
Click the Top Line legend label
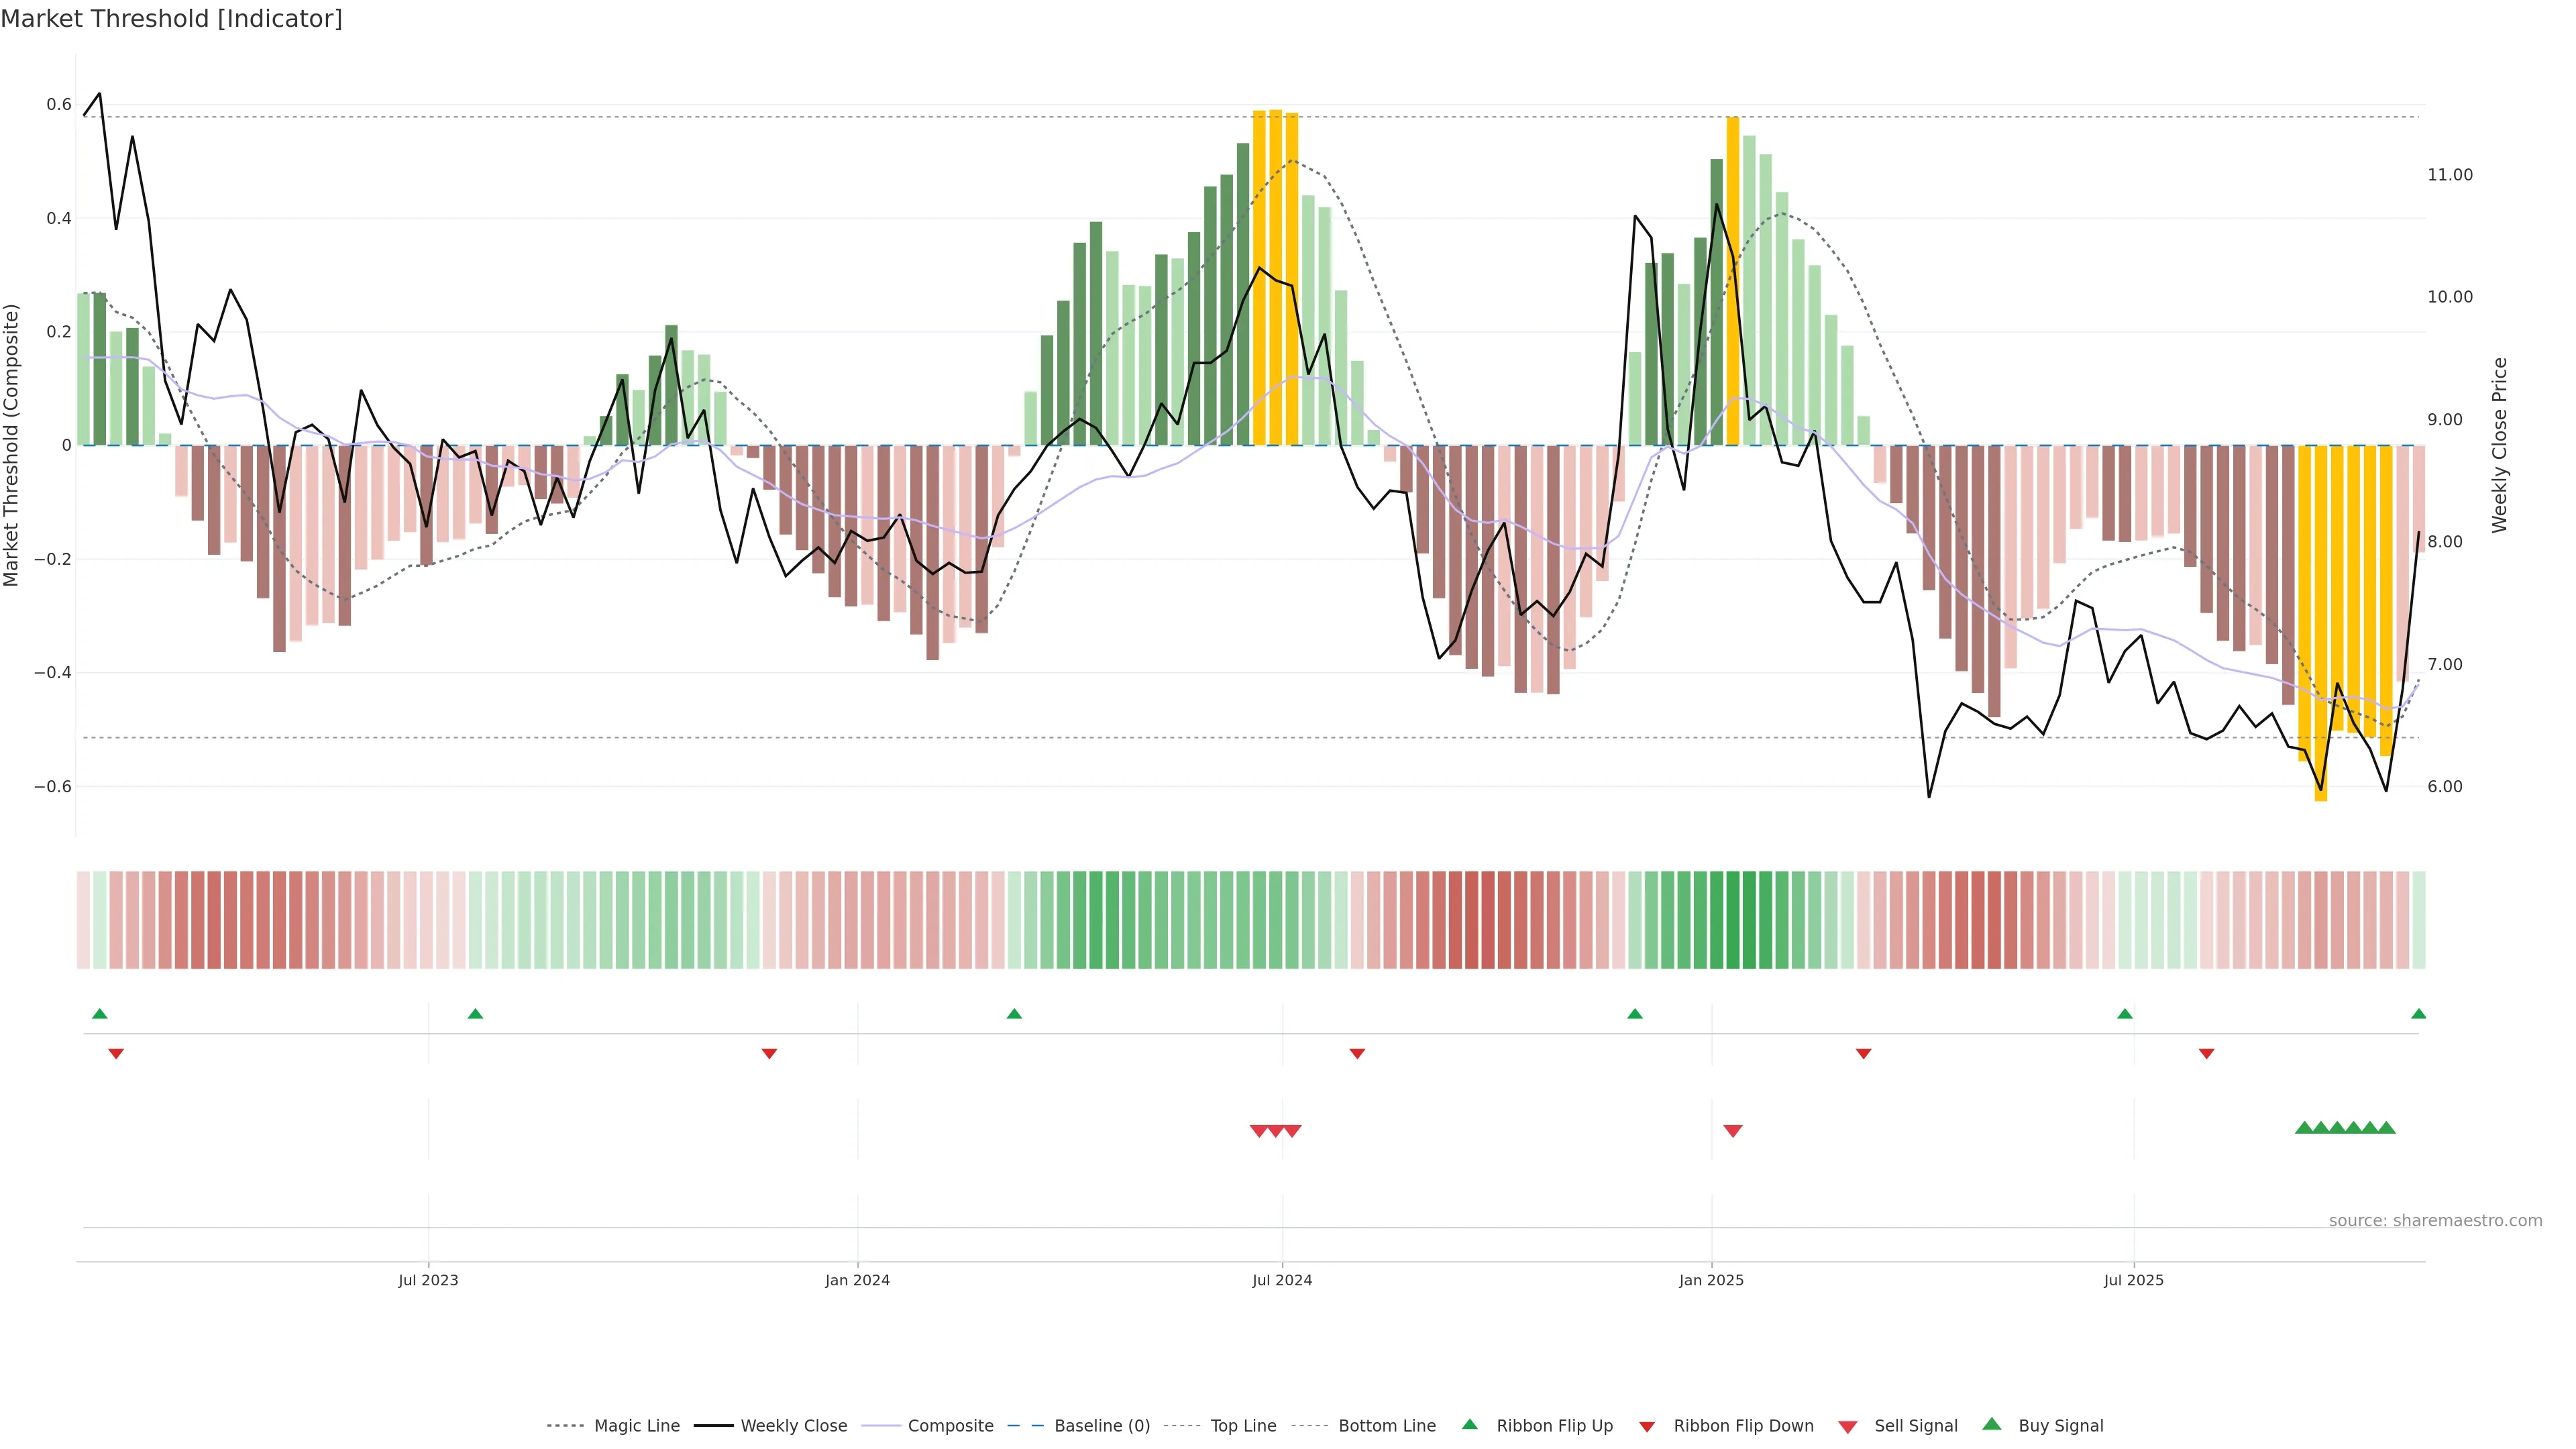pos(1243,1426)
